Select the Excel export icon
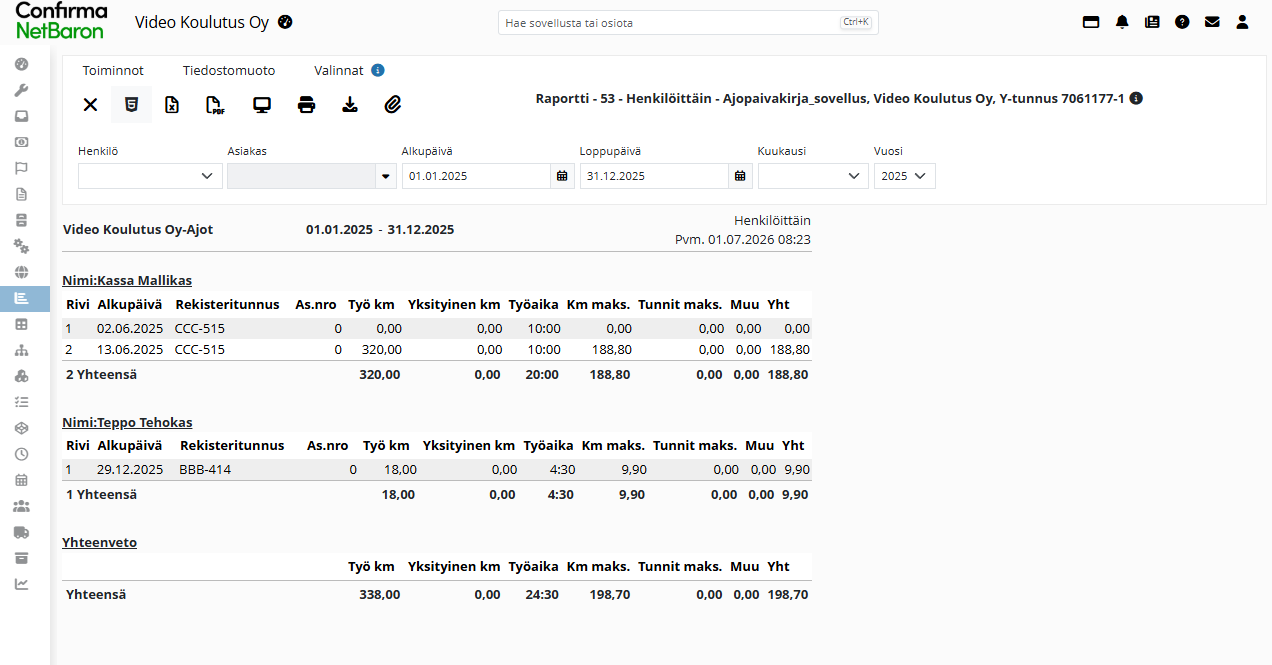The image size is (1272, 665). pyautogui.click(x=172, y=105)
